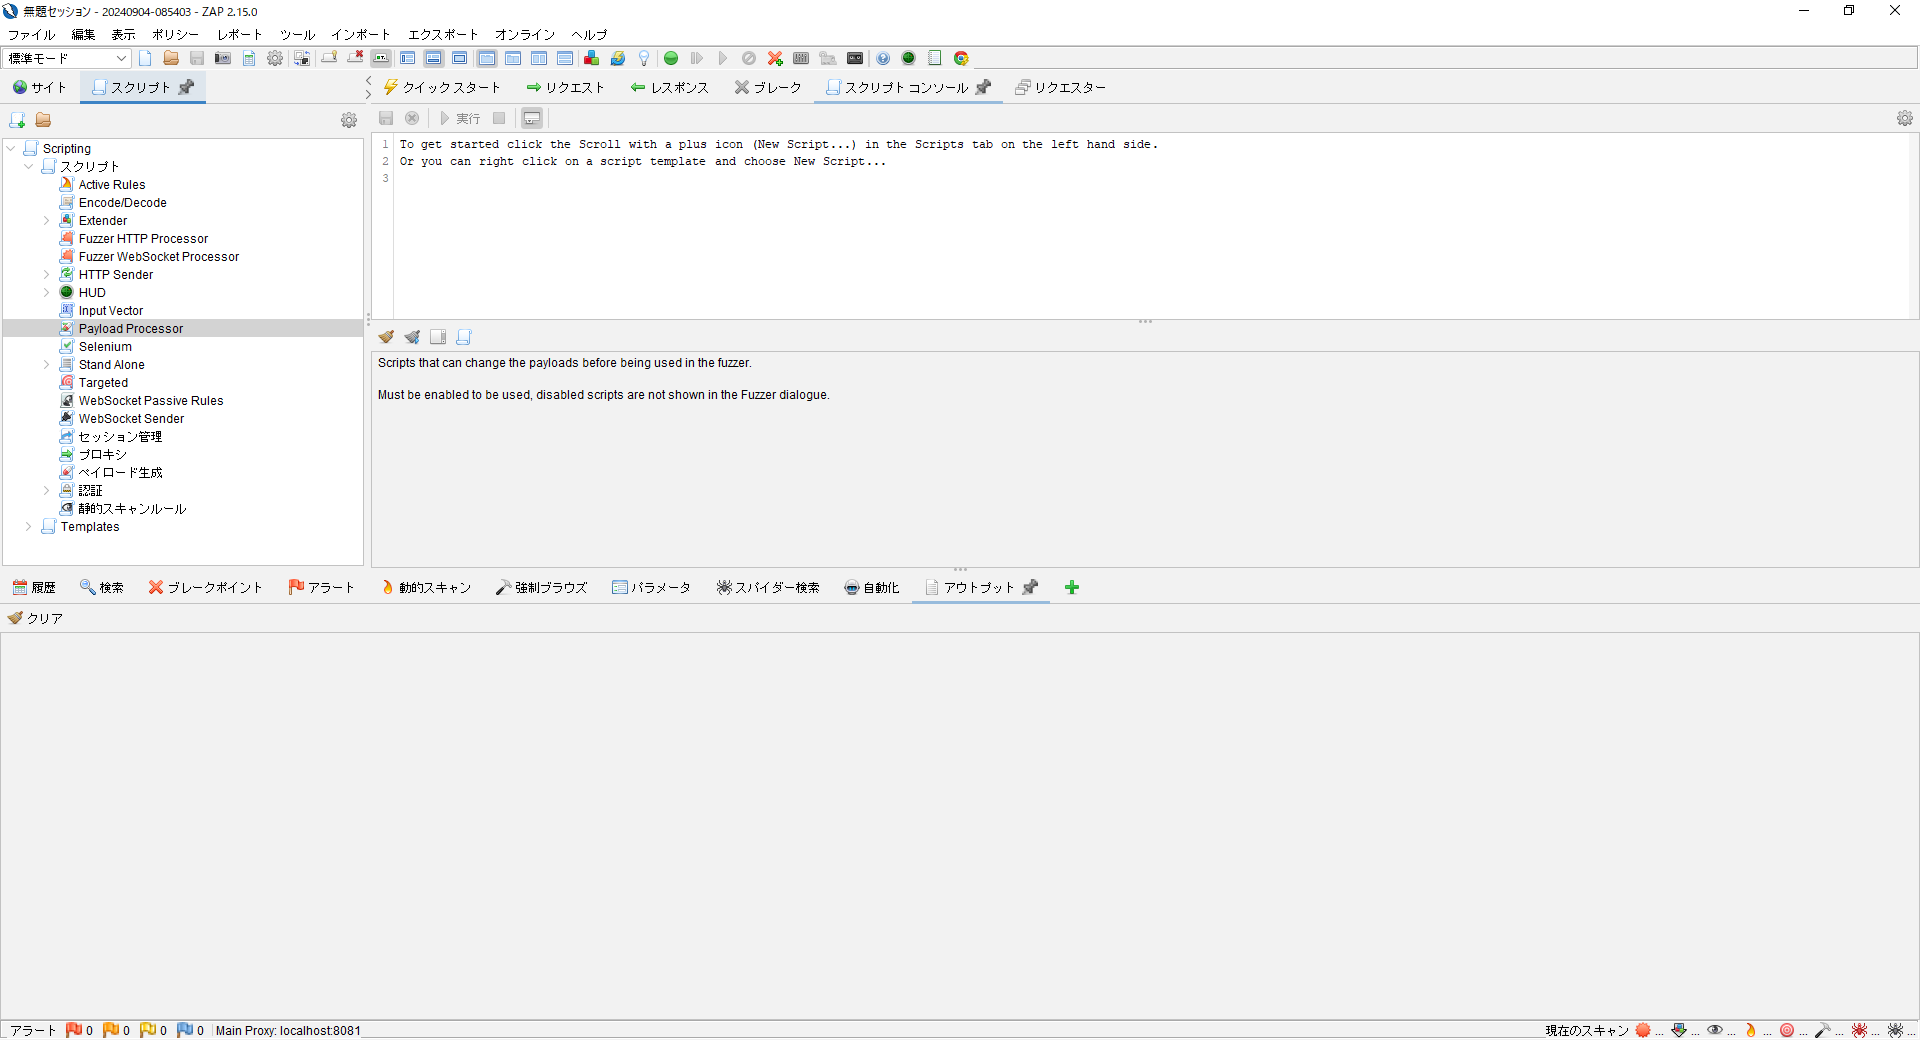
Task: Start a new session via blank page icon
Action: point(145,58)
